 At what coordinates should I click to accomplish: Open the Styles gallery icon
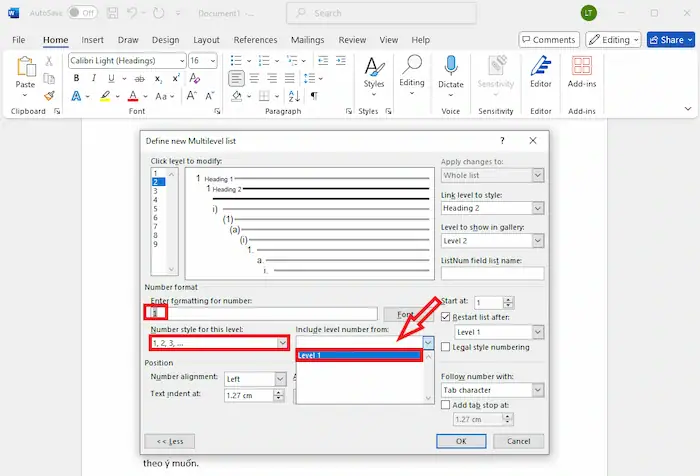tap(374, 67)
